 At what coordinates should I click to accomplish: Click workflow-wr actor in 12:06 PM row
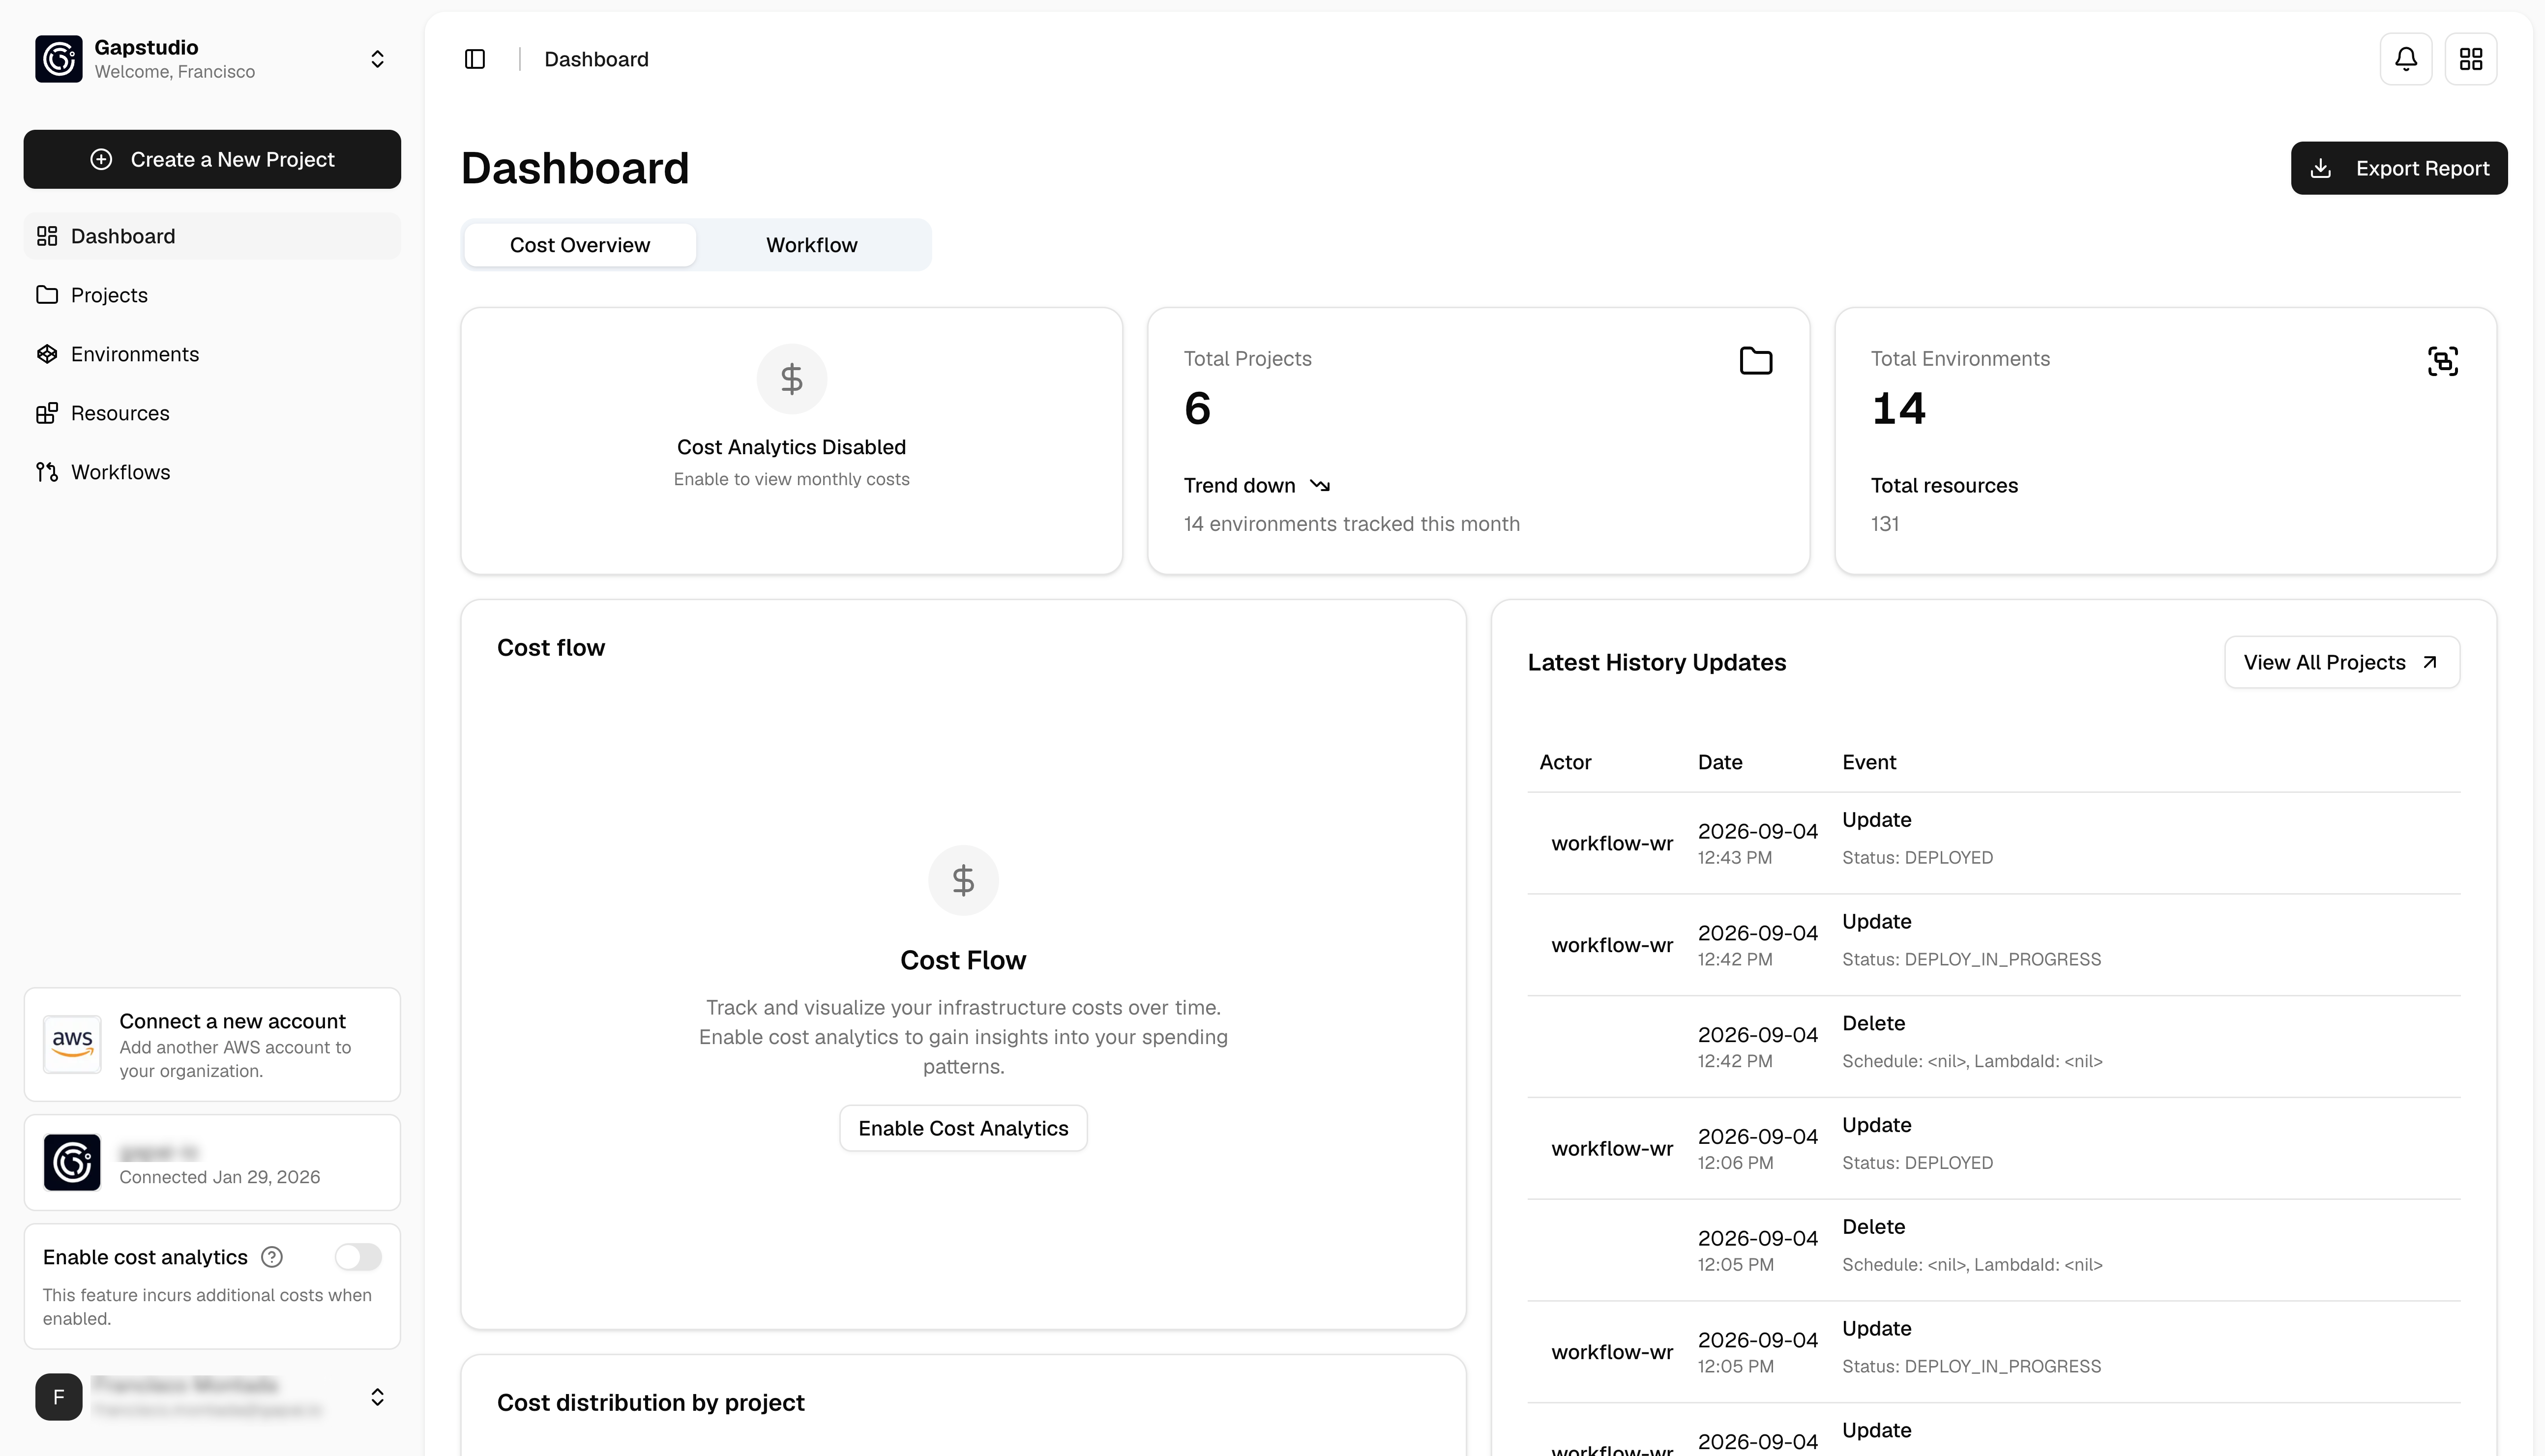click(x=1611, y=1149)
